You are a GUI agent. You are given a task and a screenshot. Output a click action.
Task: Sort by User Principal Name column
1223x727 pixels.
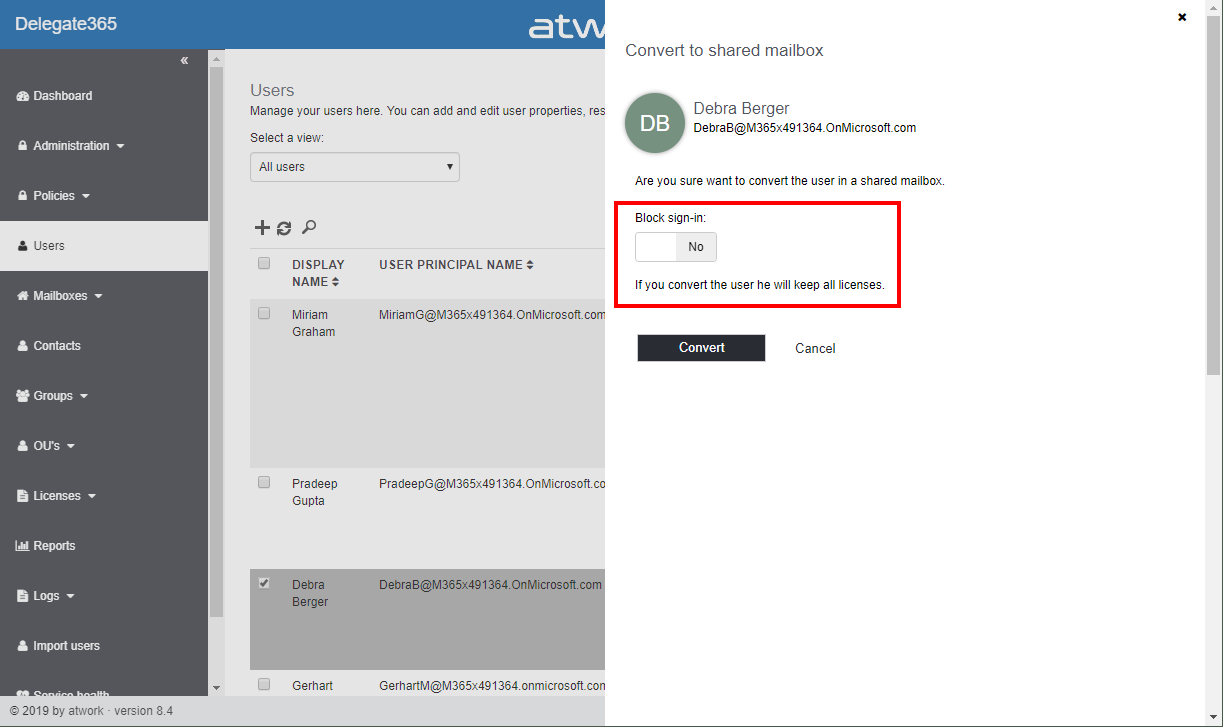pyautogui.click(x=456, y=265)
